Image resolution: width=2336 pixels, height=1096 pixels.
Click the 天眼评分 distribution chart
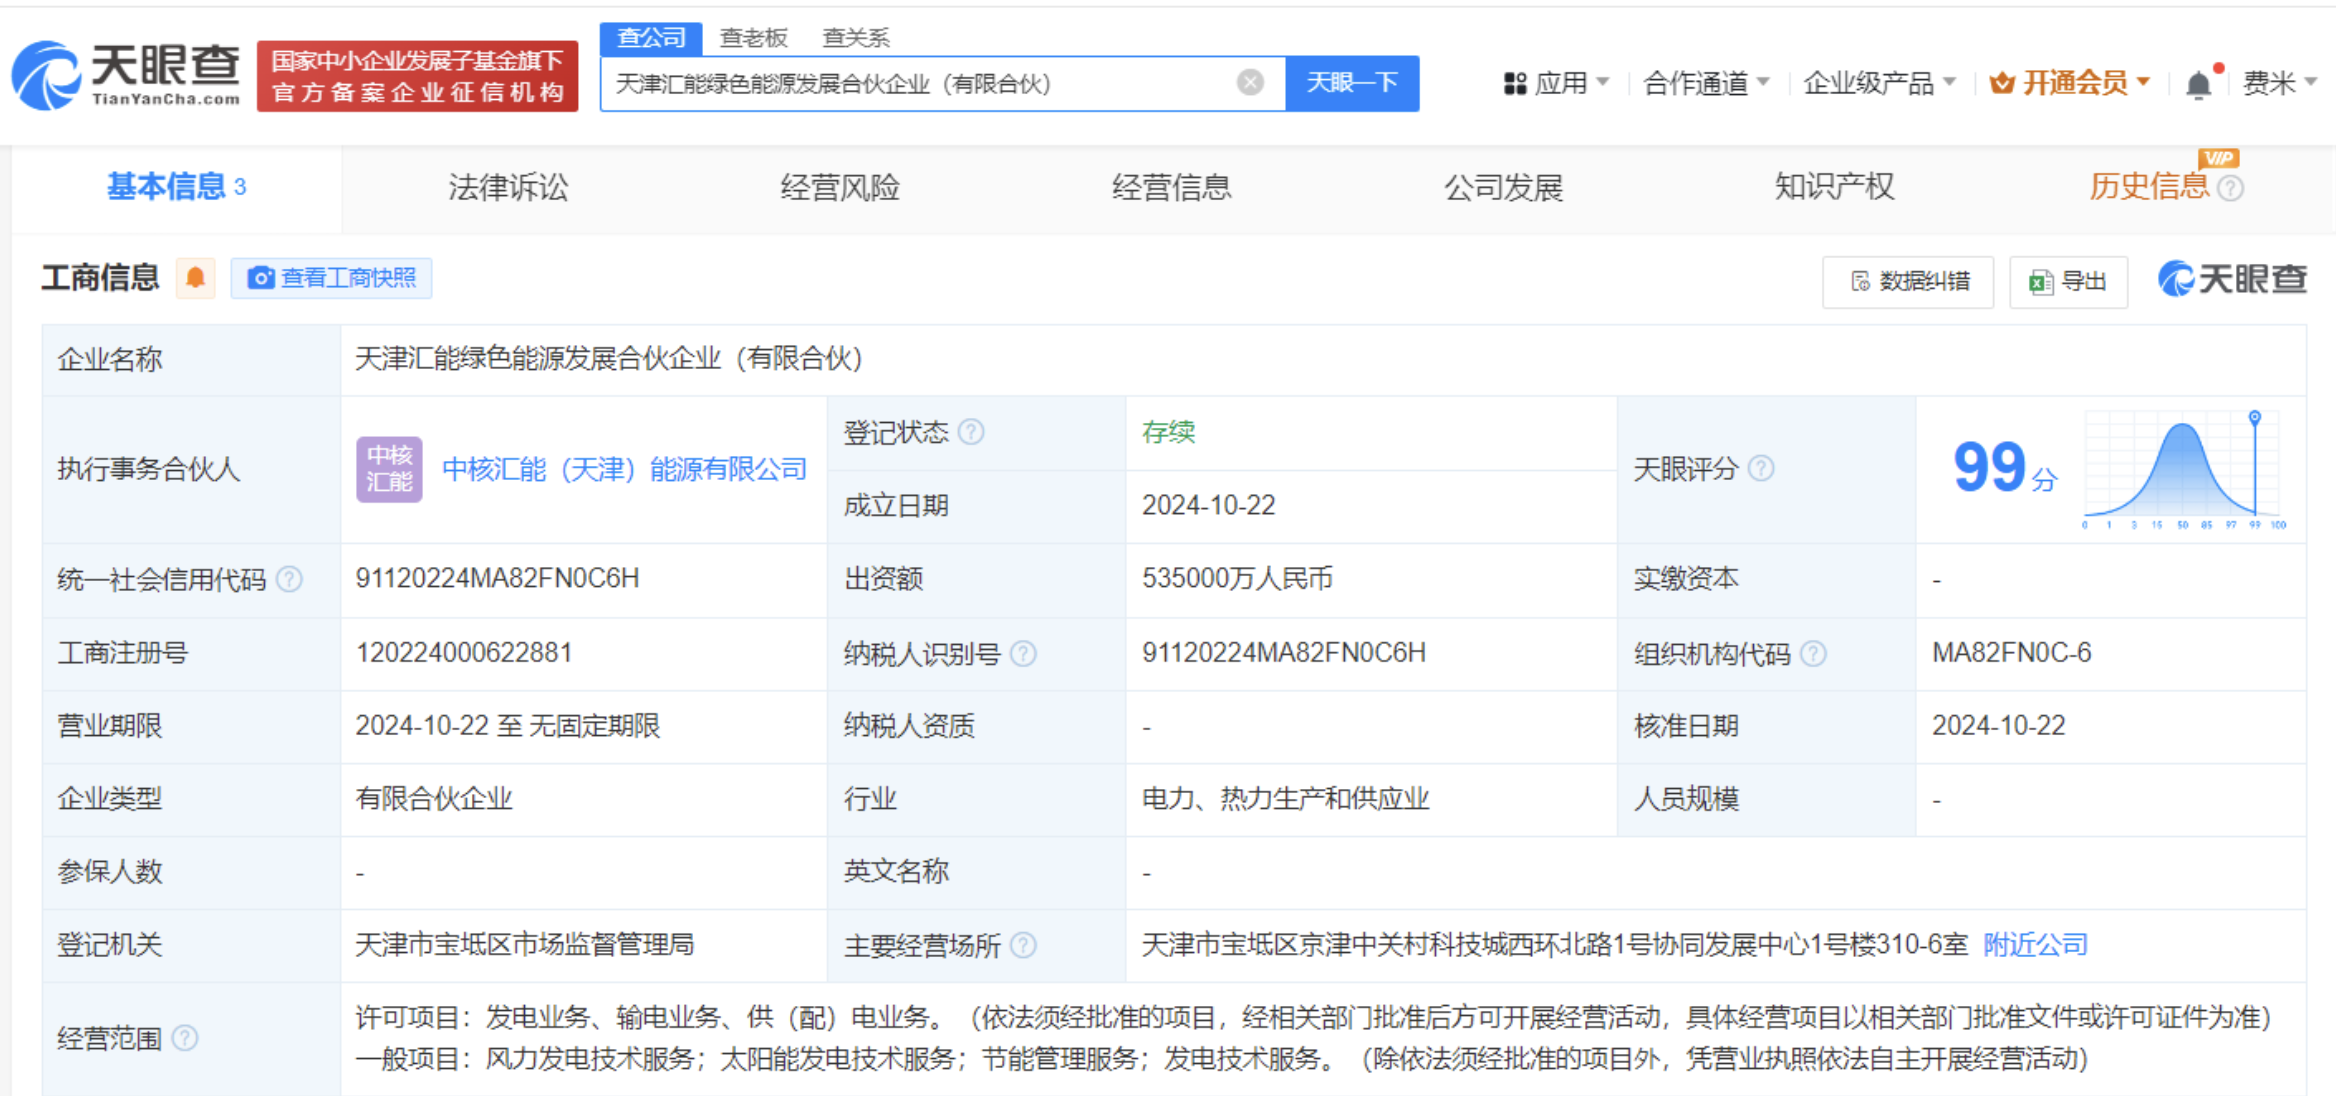(x=2184, y=468)
